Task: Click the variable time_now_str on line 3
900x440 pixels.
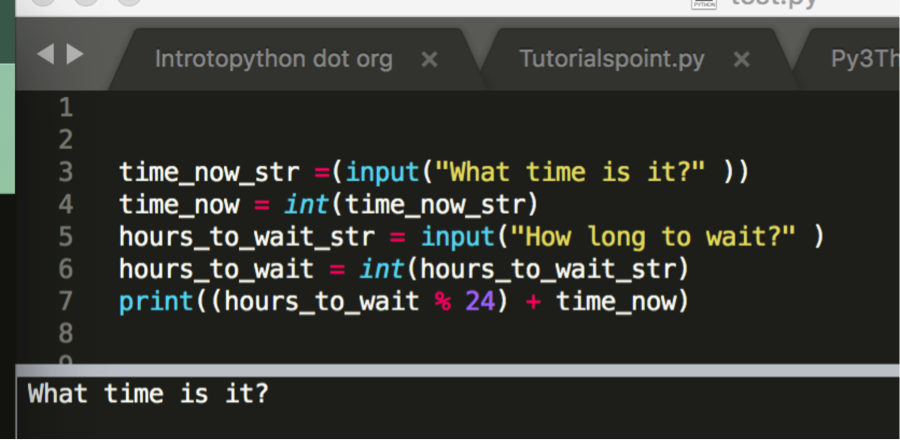Action: [x=210, y=173]
